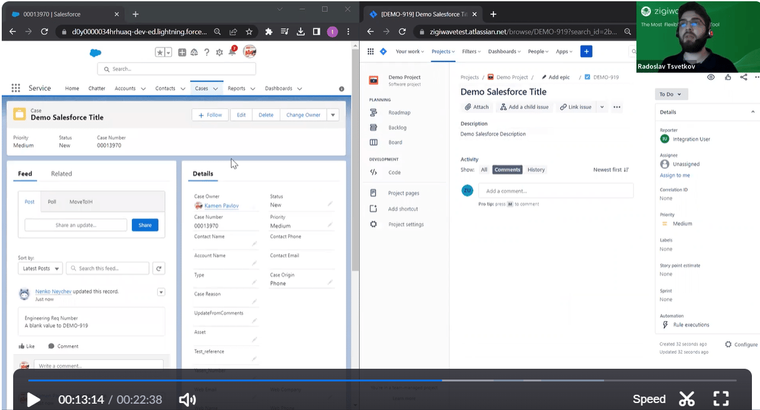Open Kamen Pavlov case owner link
The width and height of the screenshot is (760, 410).
pos(222,206)
